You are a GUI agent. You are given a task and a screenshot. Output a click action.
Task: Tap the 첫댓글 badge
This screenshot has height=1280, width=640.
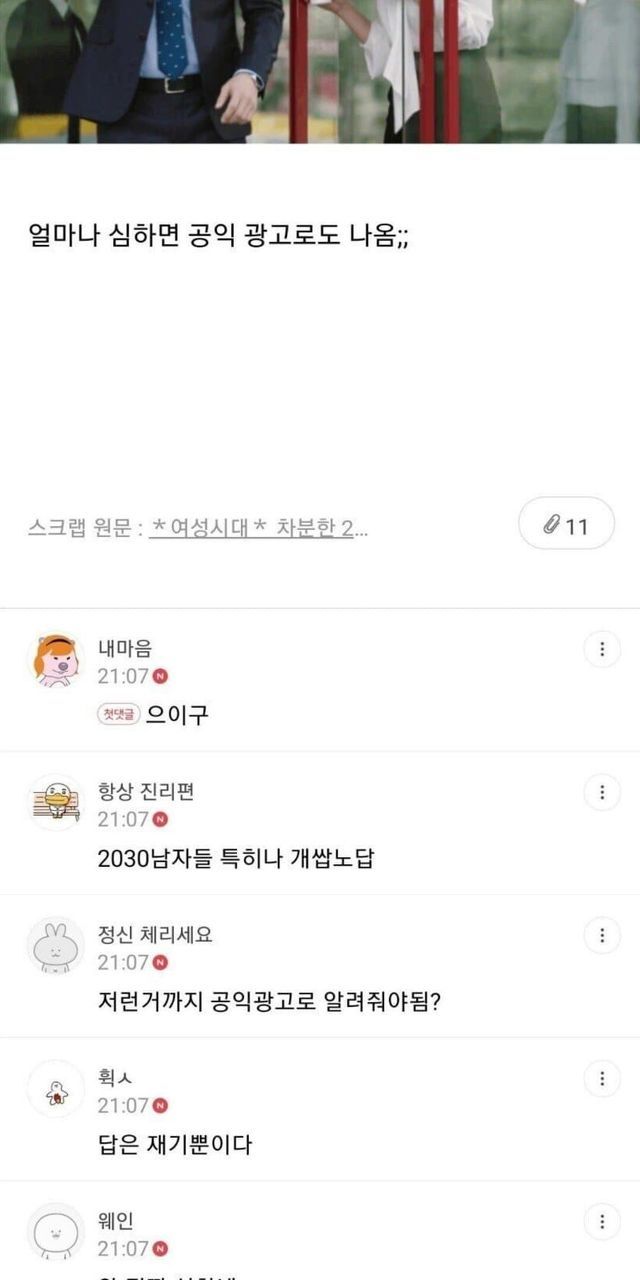point(119,715)
